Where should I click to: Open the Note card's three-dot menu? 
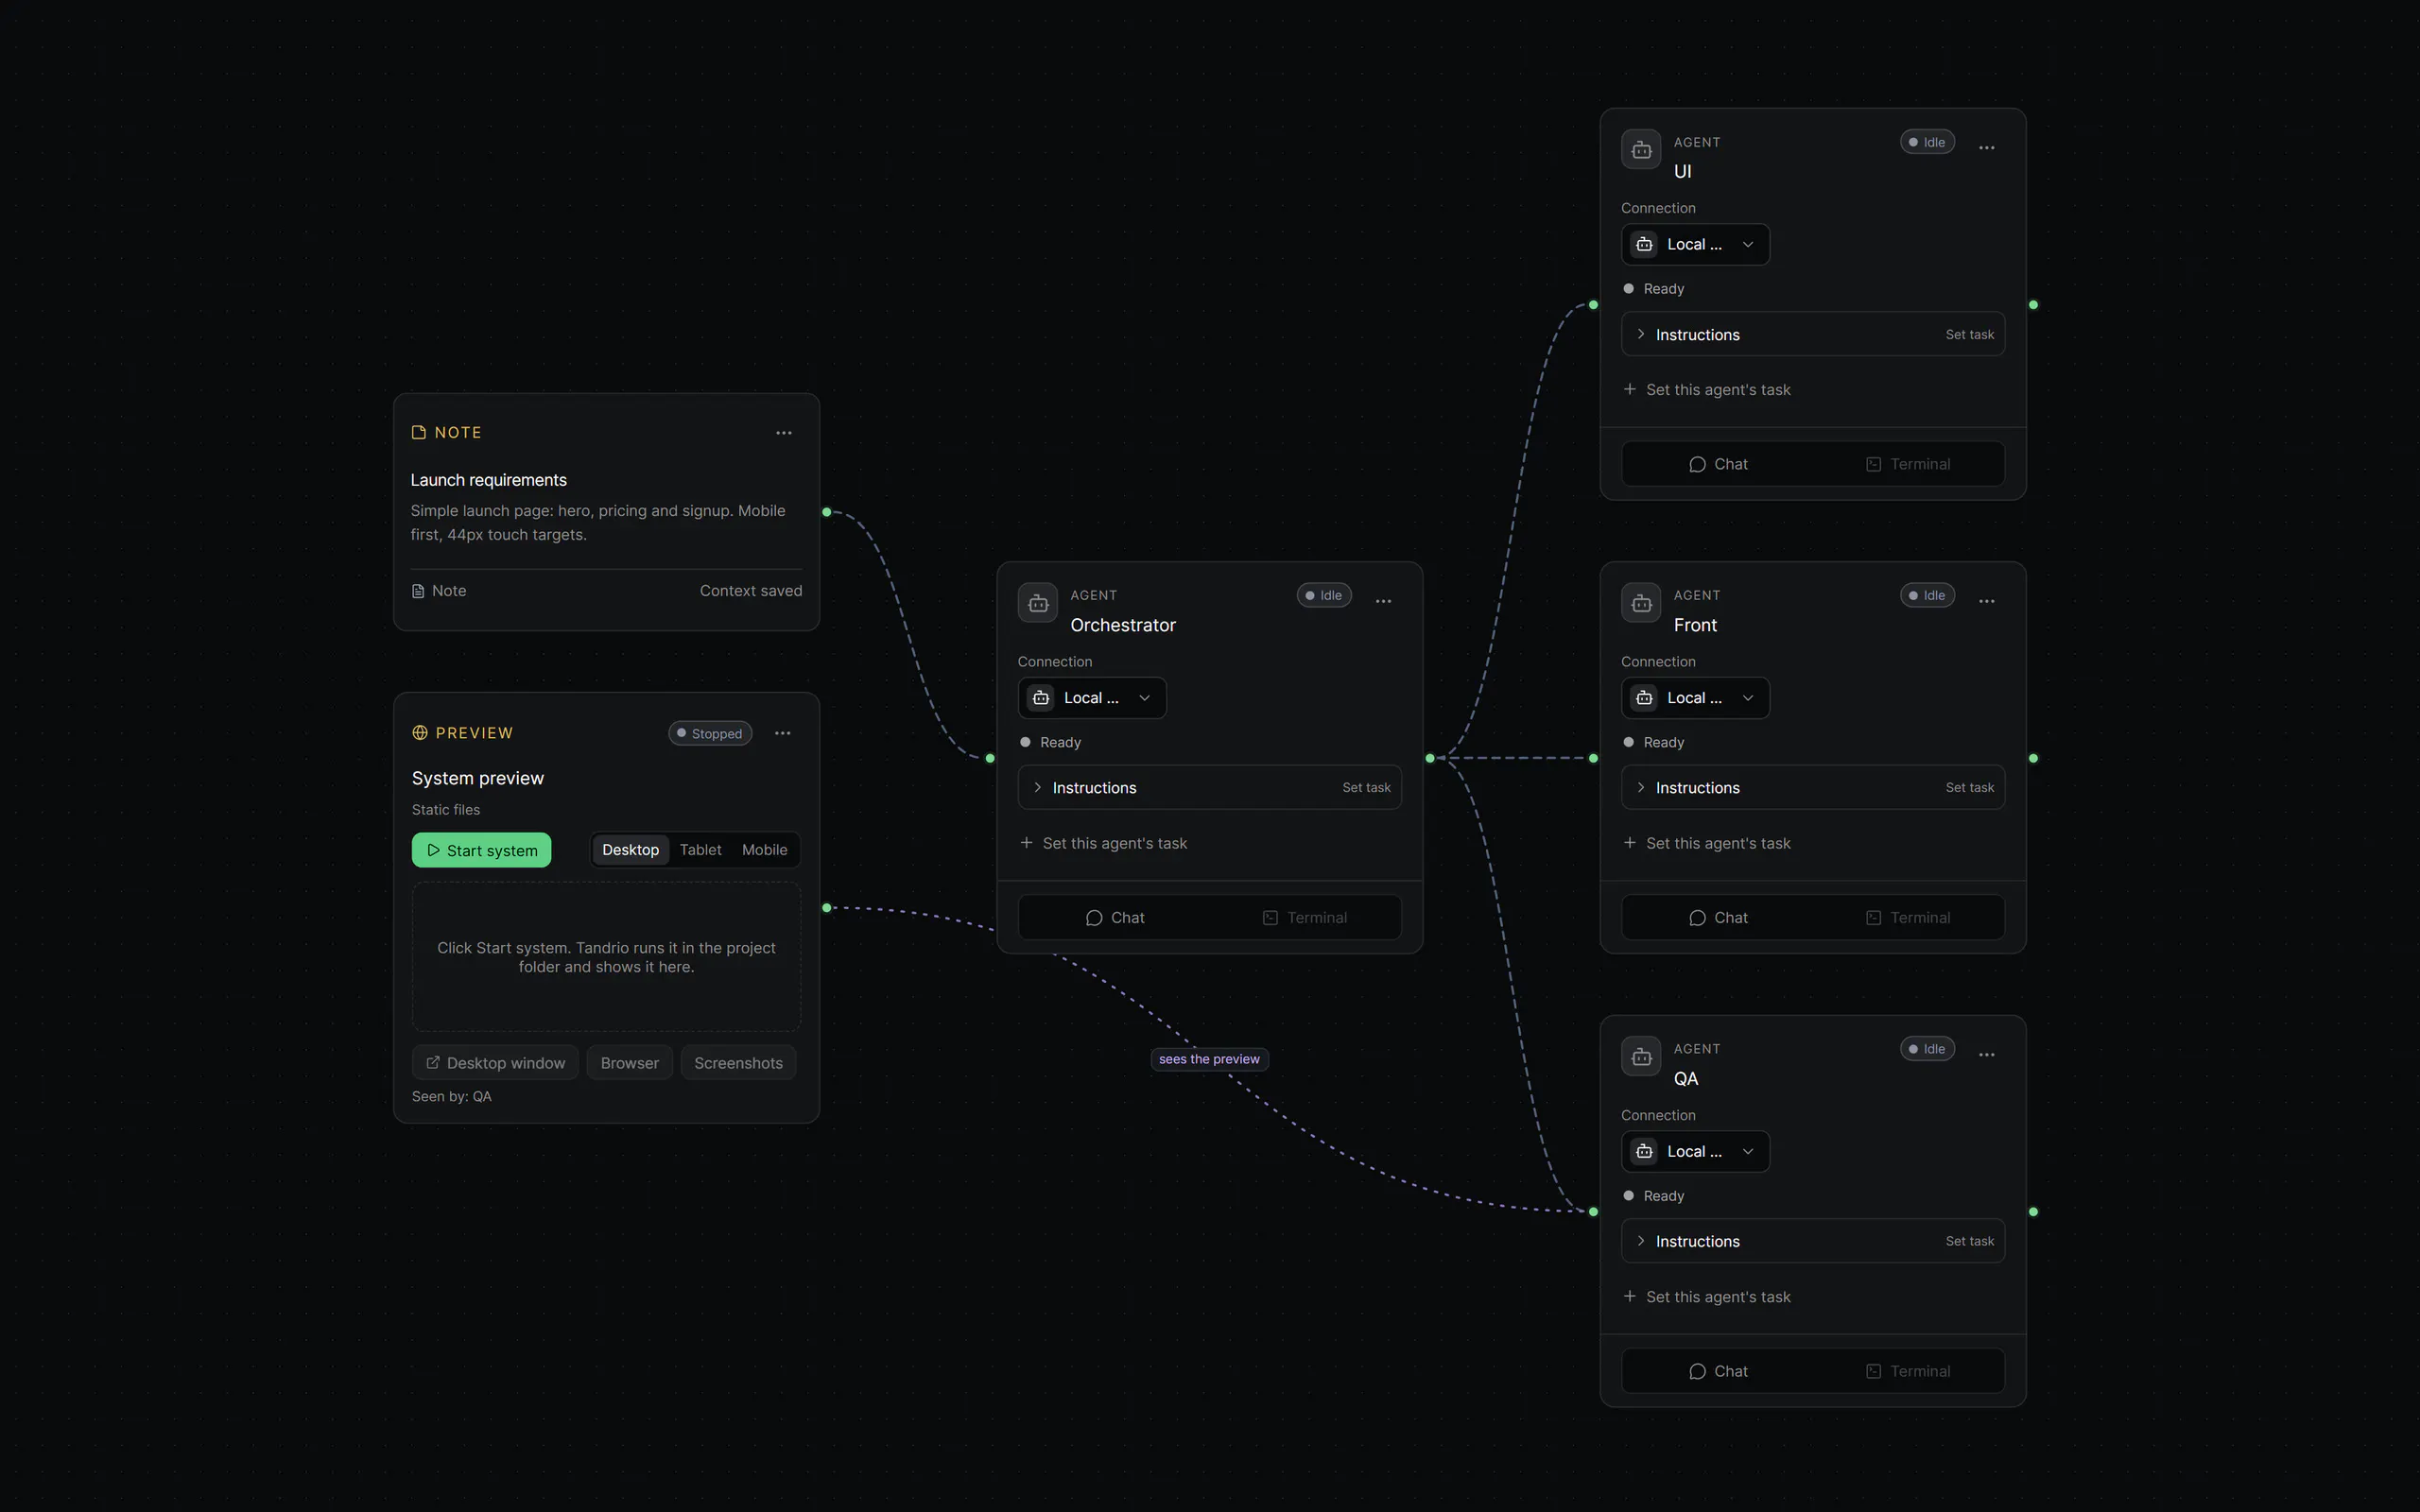tap(784, 433)
